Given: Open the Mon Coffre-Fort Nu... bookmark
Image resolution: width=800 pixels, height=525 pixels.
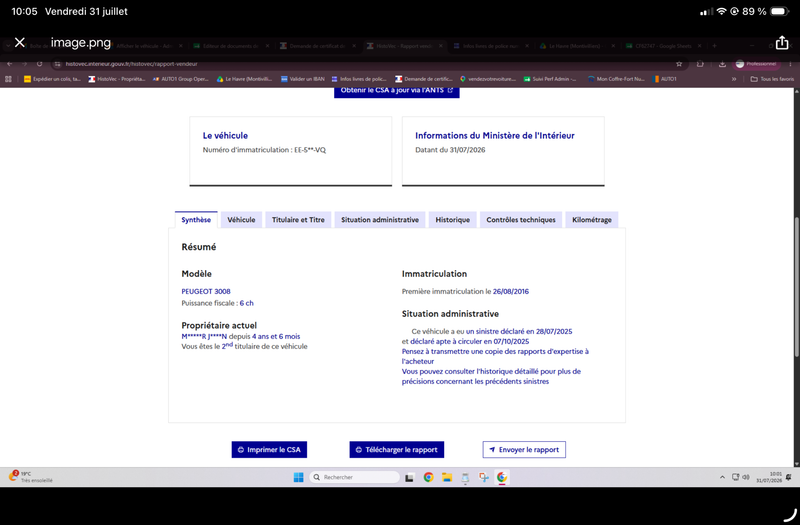Looking at the screenshot, I should click(x=616, y=79).
